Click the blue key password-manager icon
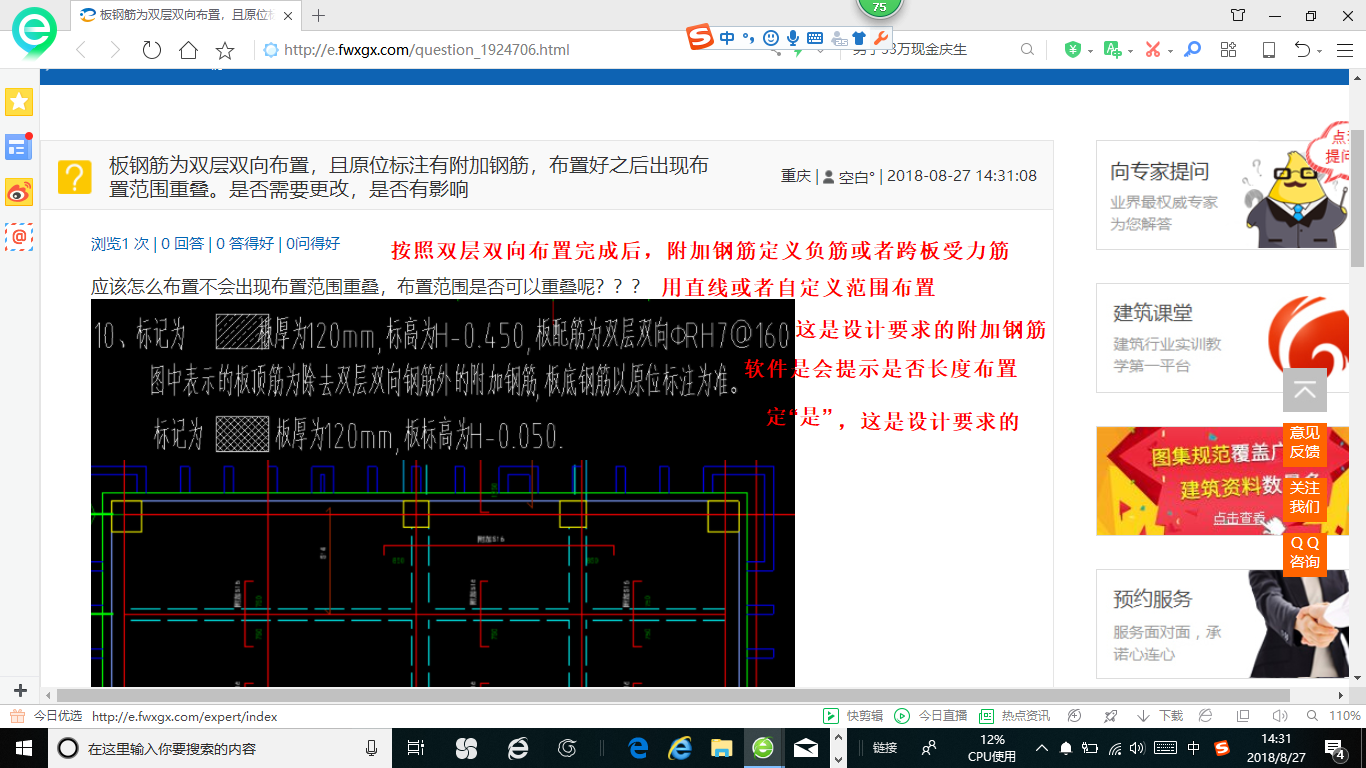The width and height of the screenshot is (1366, 768). [1192, 50]
